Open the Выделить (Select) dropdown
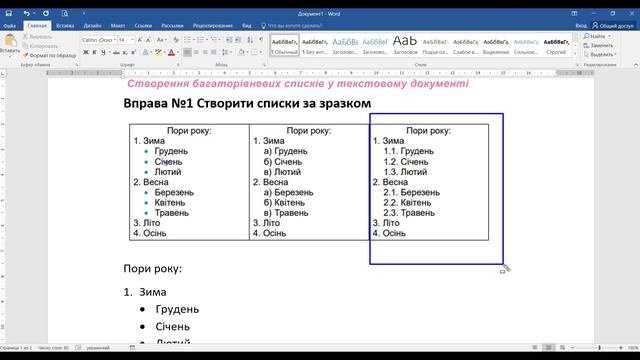Image resolution: width=640 pixels, height=360 pixels. [x=599, y=54]
